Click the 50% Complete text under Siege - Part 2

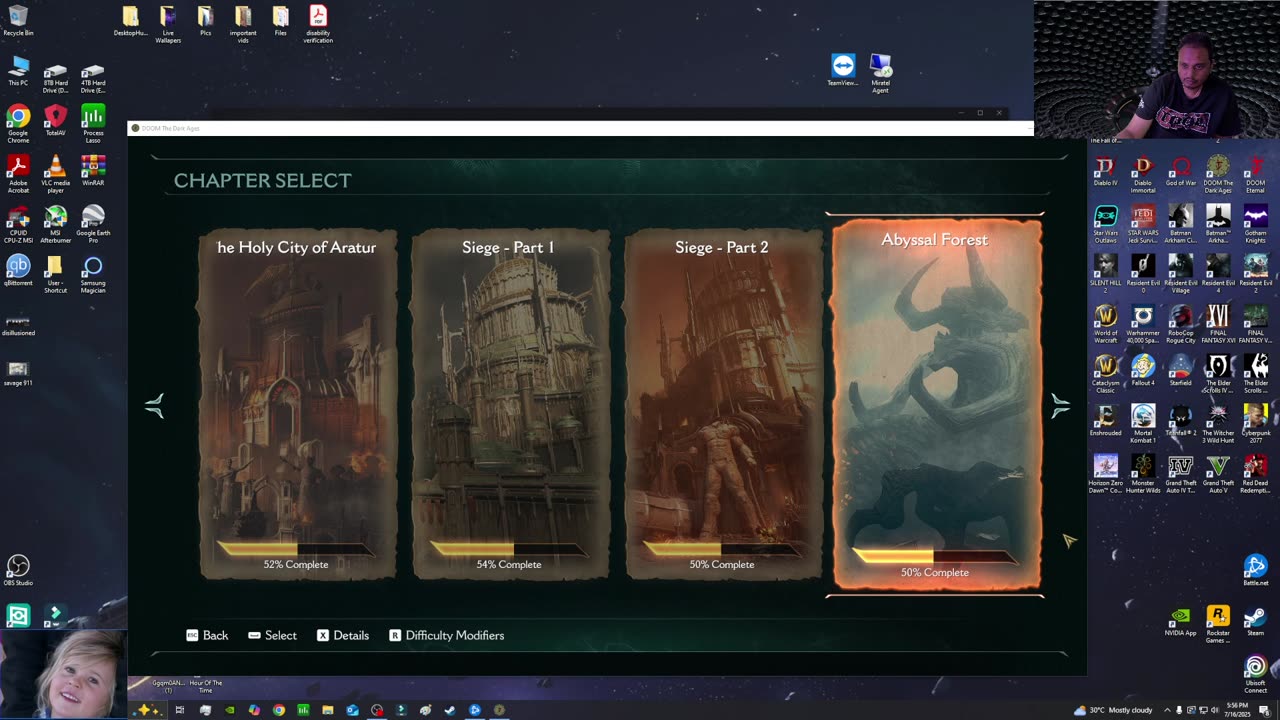pos(721,564)
